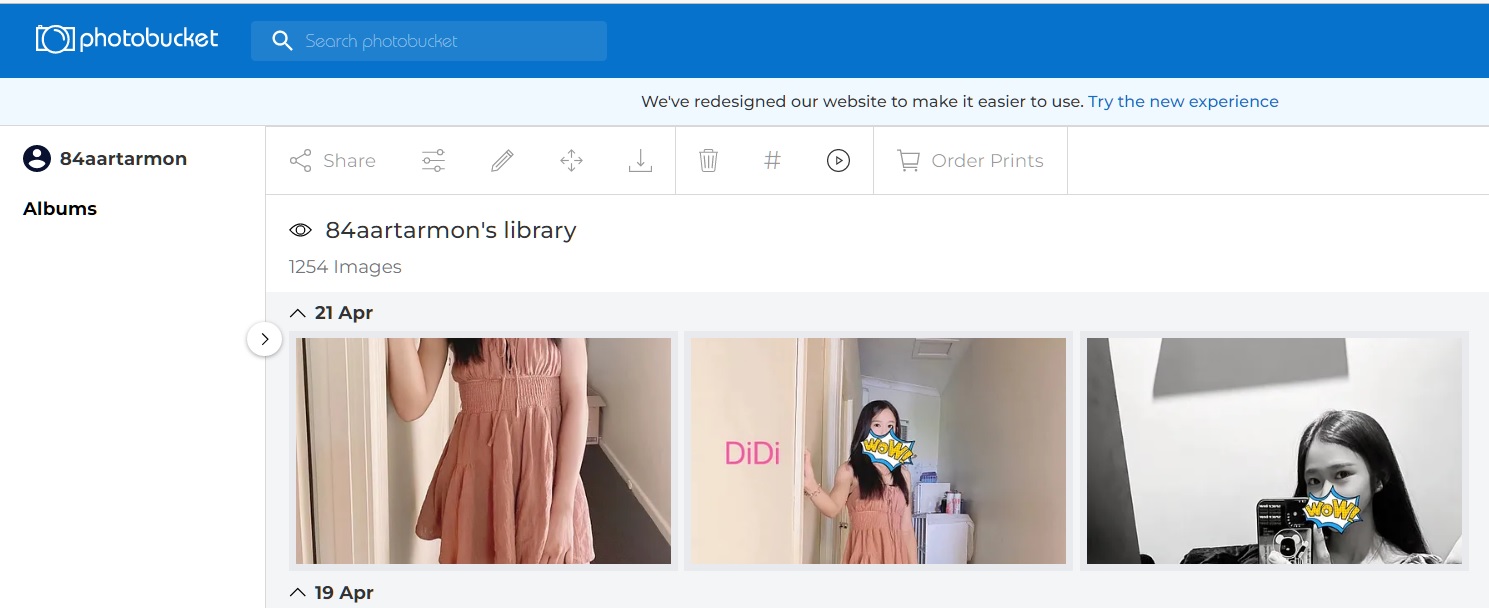
Task: Focus the Search photobucket field
Action: (x=429, y=41)
